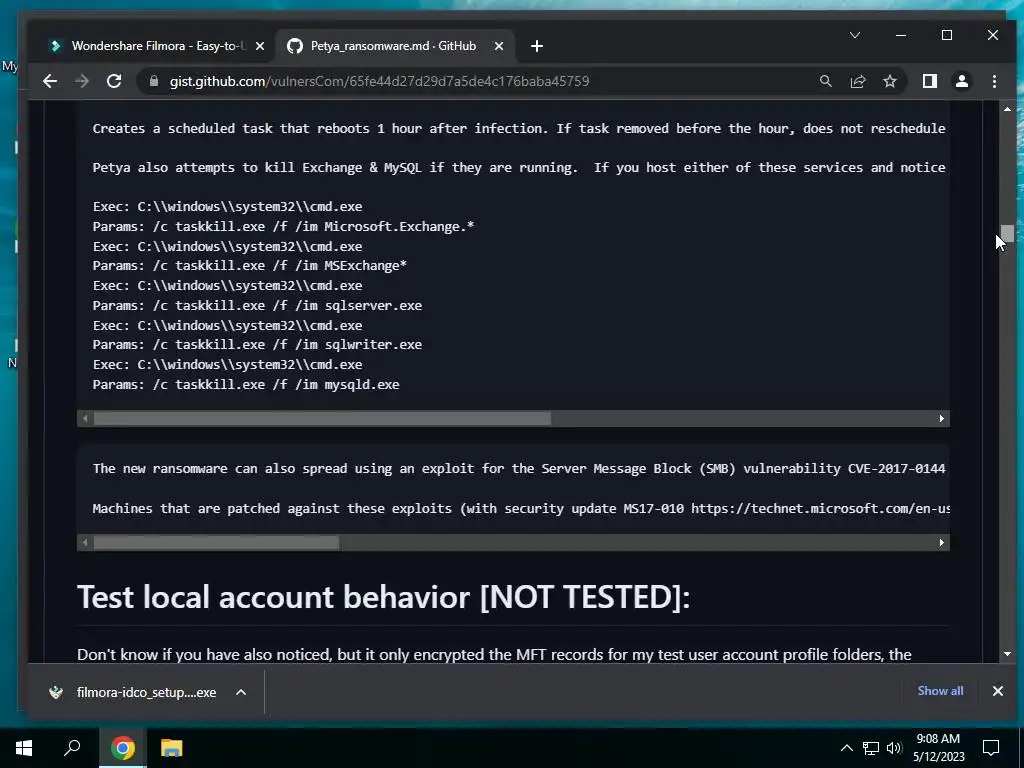The height and width of the screenshot is (768, 1024).
Task: Click line 'taskkill.exe /f /im sqlwriter.exe'
Action: pyautogui.click(x=257, y=345)
